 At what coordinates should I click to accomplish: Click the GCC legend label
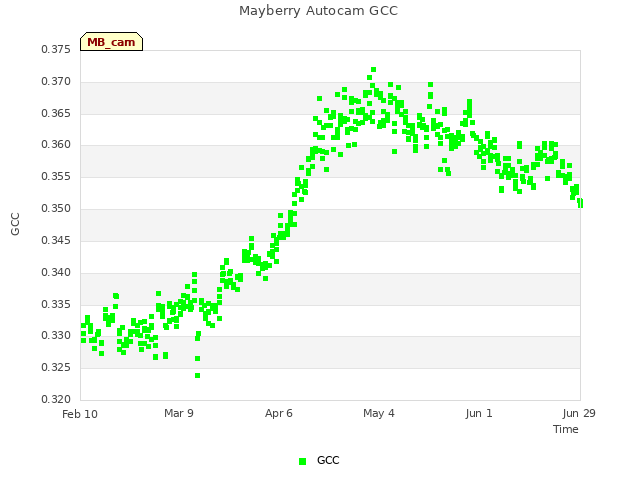pos(328,460)
